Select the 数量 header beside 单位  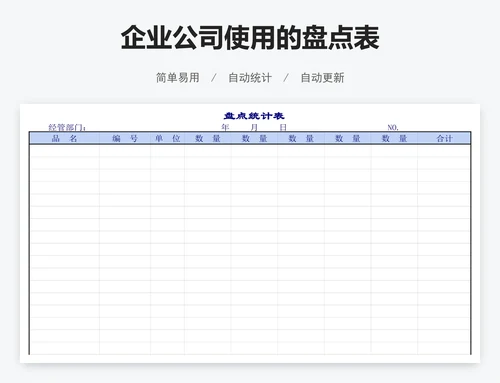208,138
